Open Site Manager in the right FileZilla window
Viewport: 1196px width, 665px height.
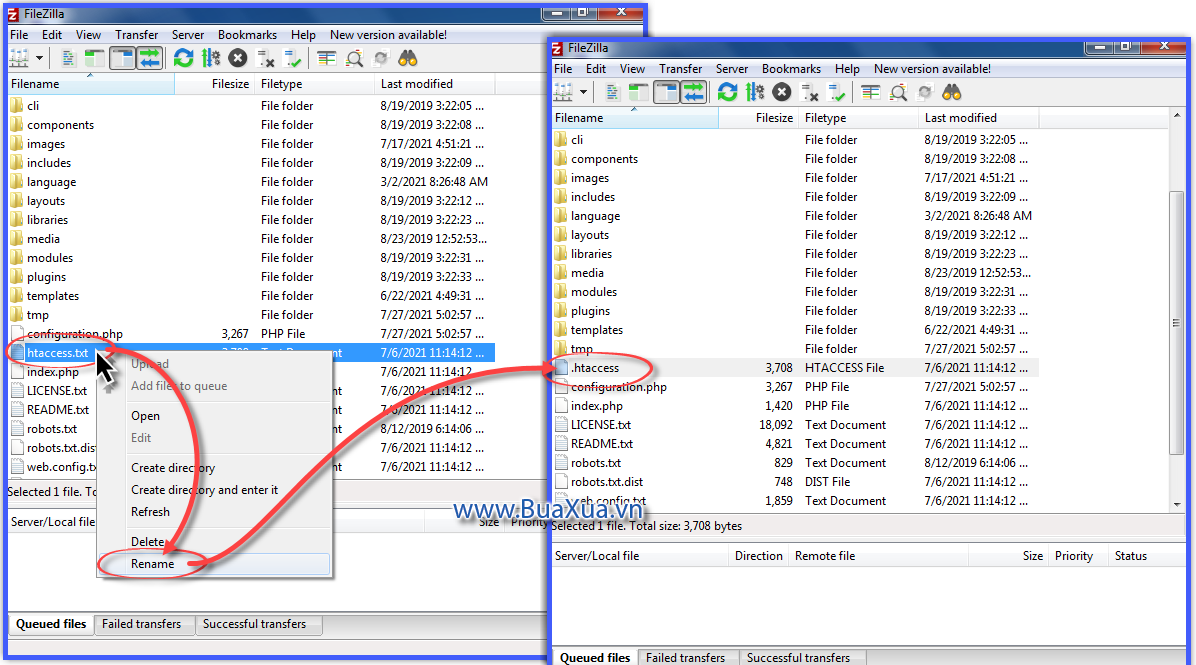[x=563, y=92]
